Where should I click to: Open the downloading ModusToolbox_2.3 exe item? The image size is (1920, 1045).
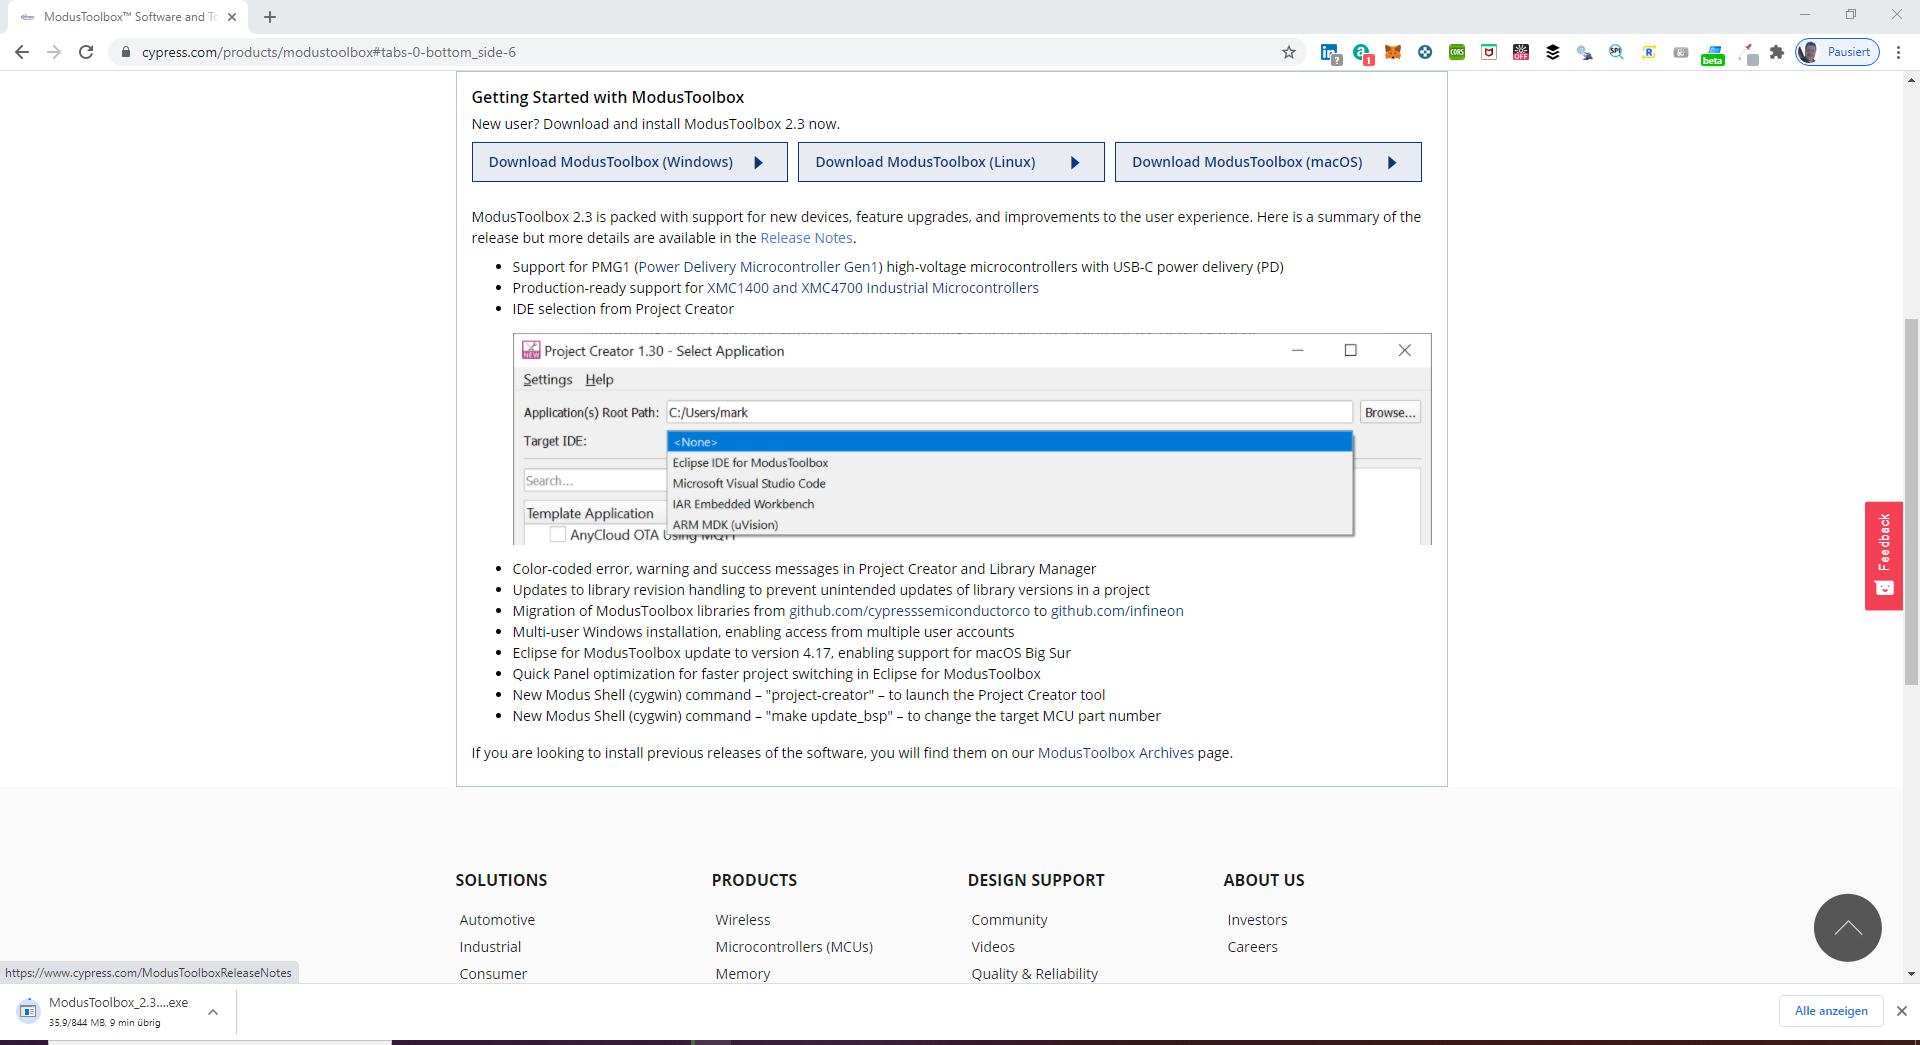click(105, 1011)
